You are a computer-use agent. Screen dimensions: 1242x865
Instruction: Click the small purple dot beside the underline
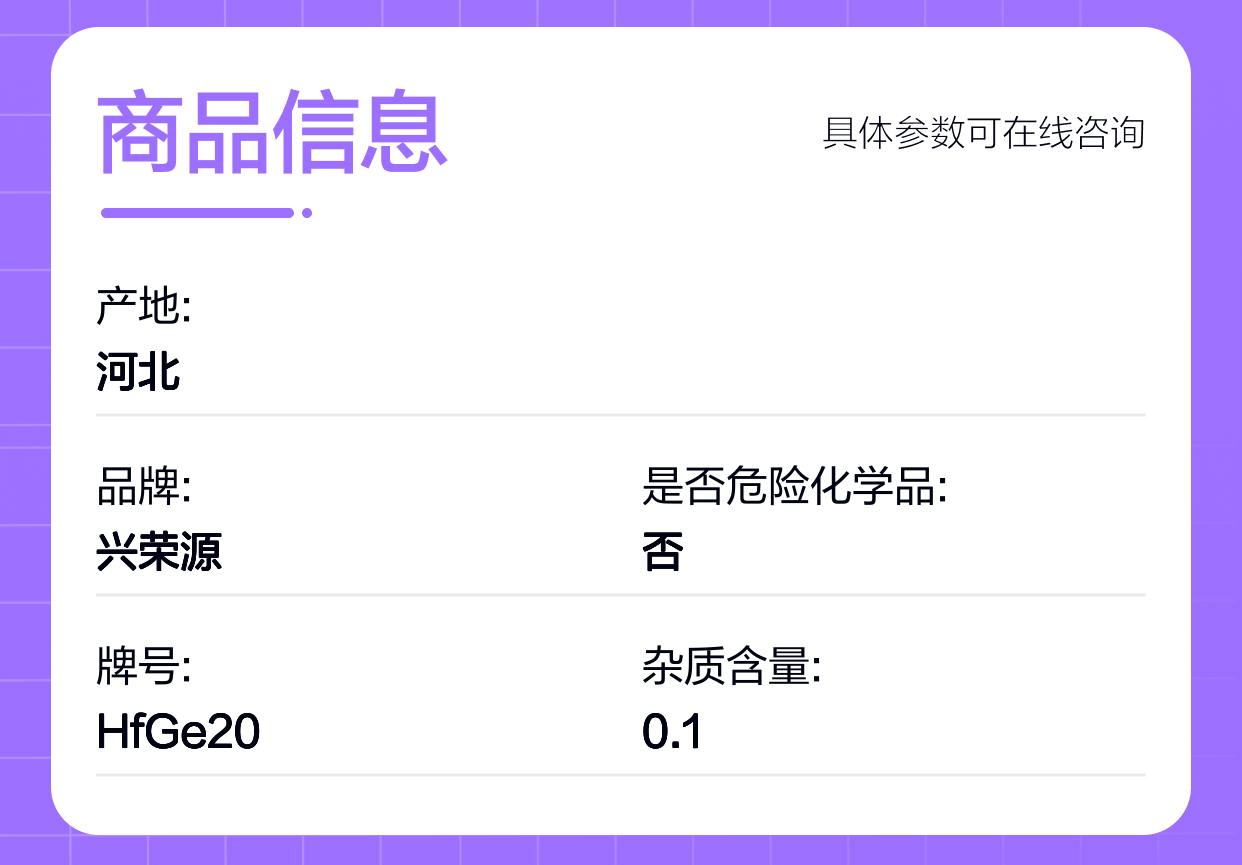click(x=307, y=212)
